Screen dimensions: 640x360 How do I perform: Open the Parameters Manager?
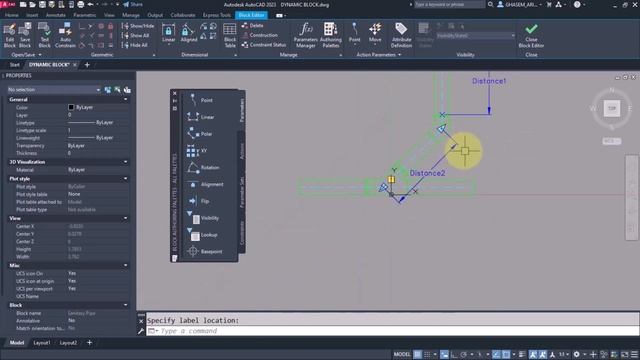305,36
